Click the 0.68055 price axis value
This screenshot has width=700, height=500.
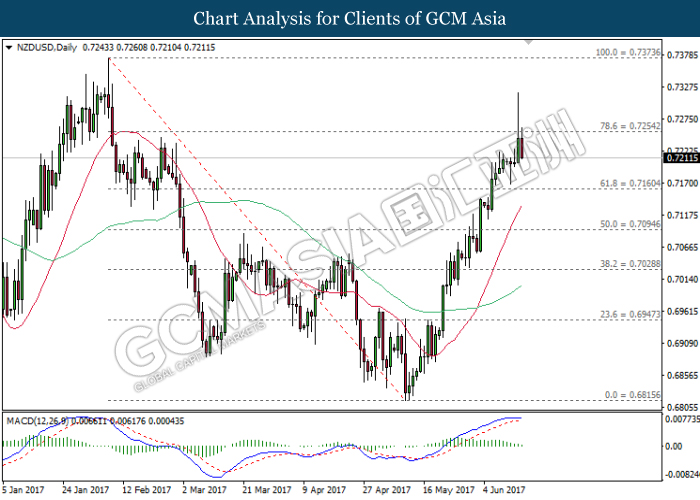point(682,407)
